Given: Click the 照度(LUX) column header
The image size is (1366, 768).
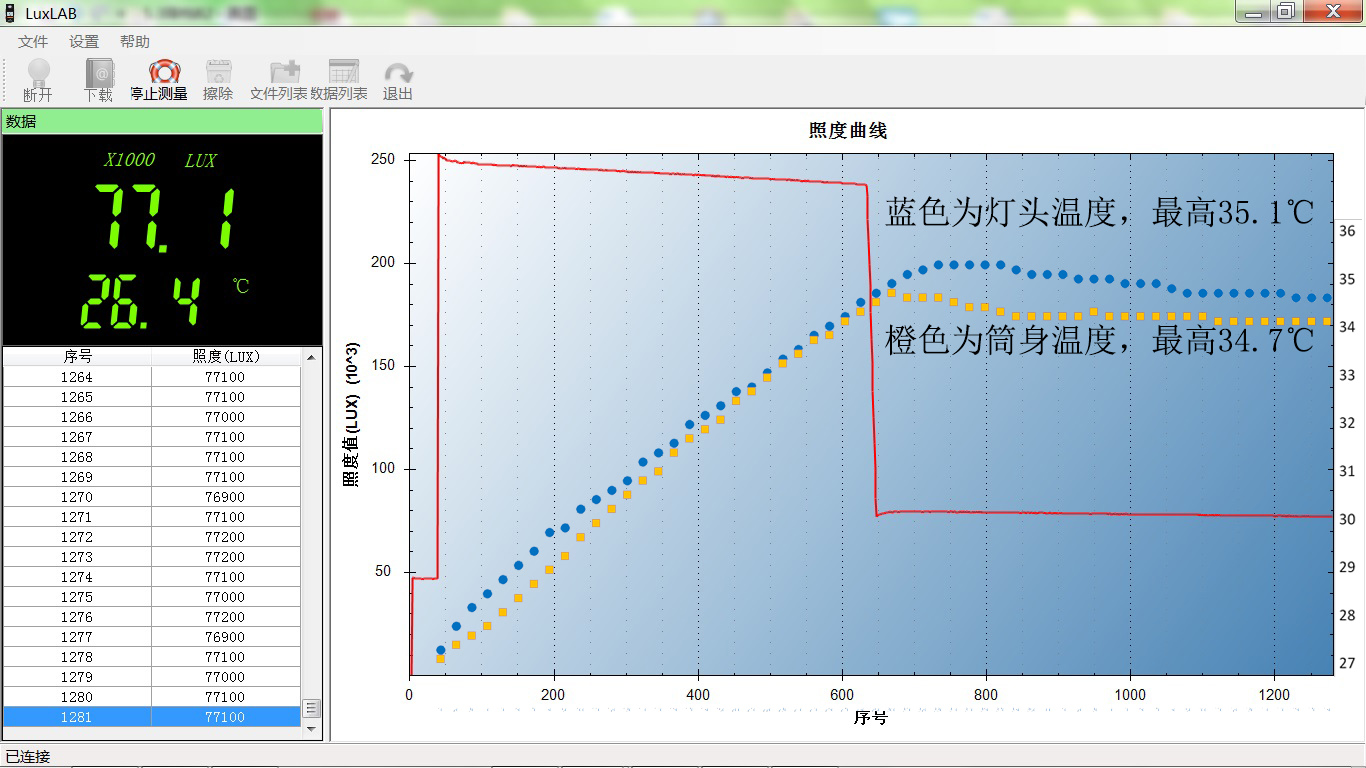Looking at the screenshot, I should click(x=225, y=356).
